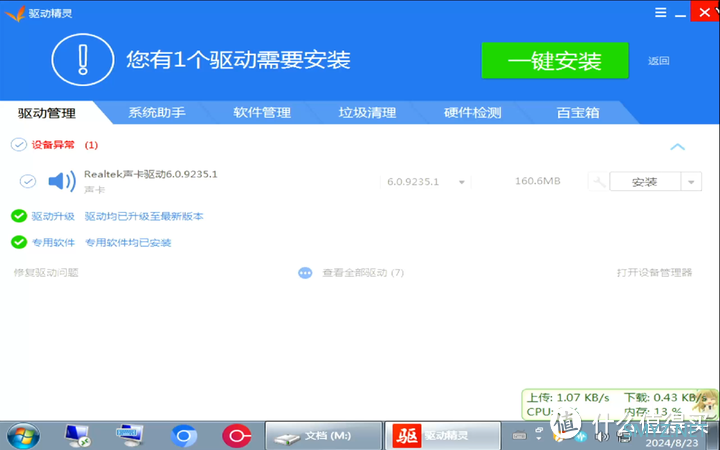Collapse the 设备异常 section chevron
This screenshot has height=450, width=720.
pos(677,147)
